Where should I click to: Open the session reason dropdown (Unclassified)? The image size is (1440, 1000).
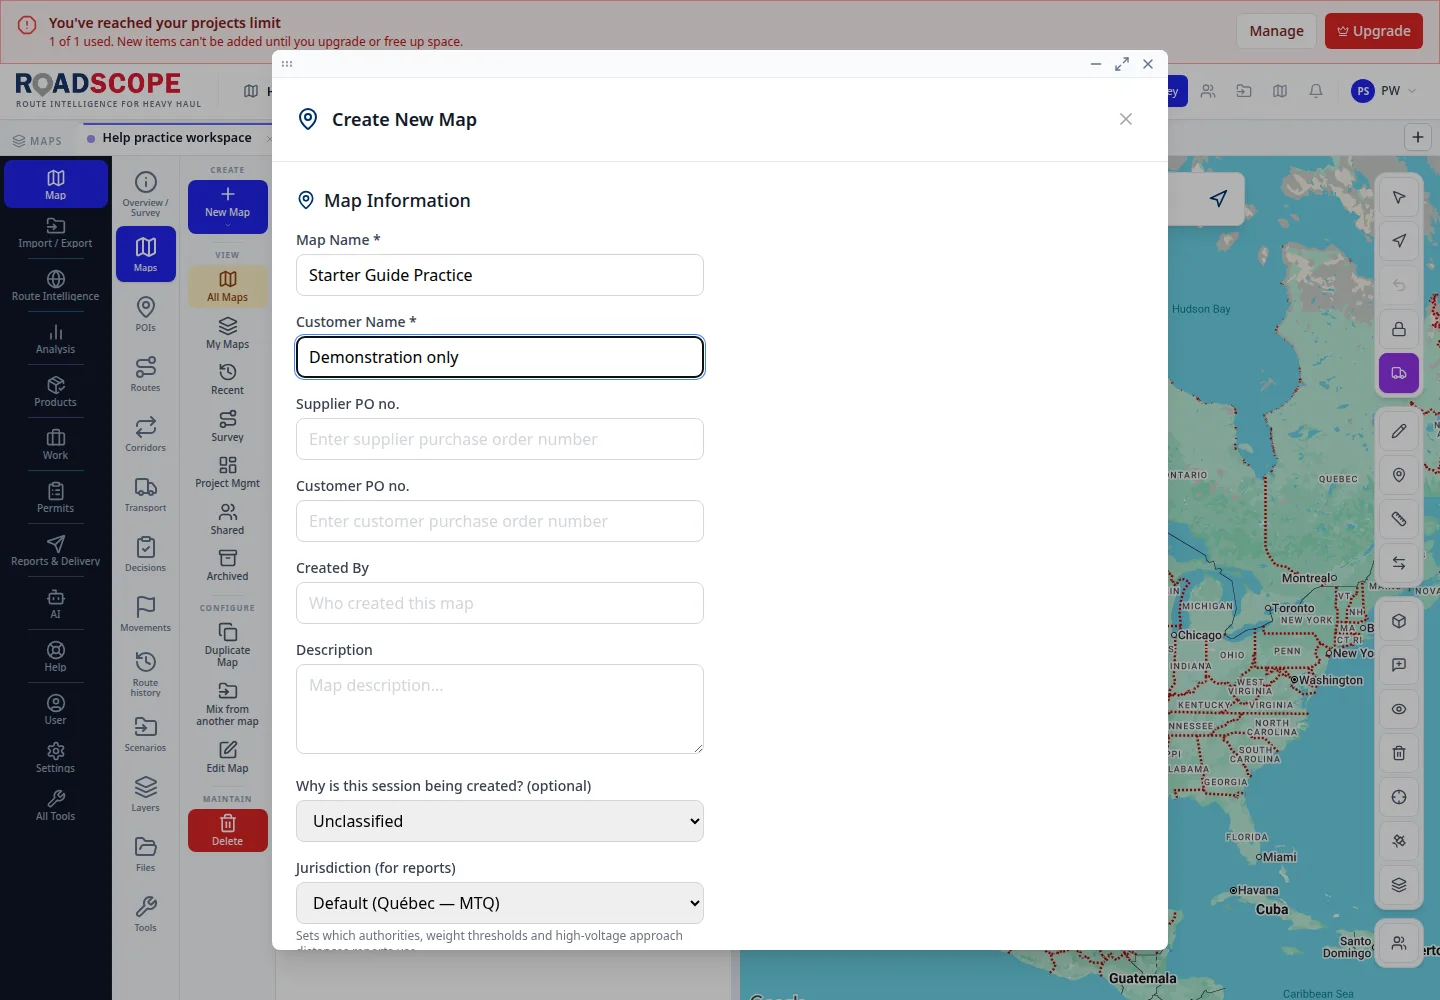[x=500, y=821]
